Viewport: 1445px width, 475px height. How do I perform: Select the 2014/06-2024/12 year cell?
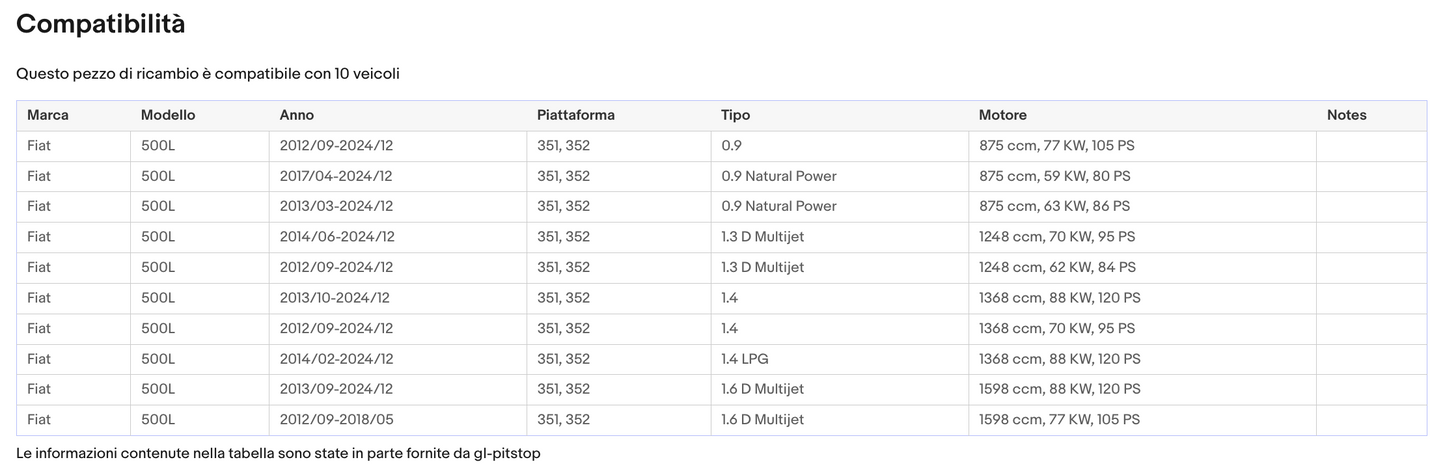point(337,237)
